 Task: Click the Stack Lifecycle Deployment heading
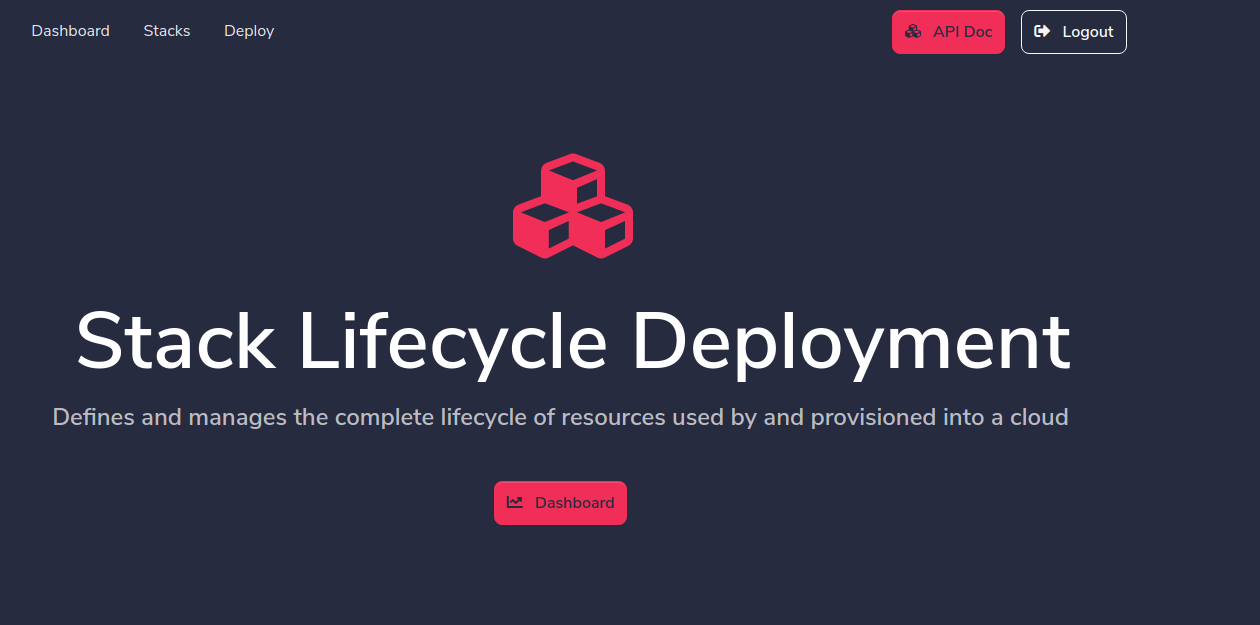573,342
